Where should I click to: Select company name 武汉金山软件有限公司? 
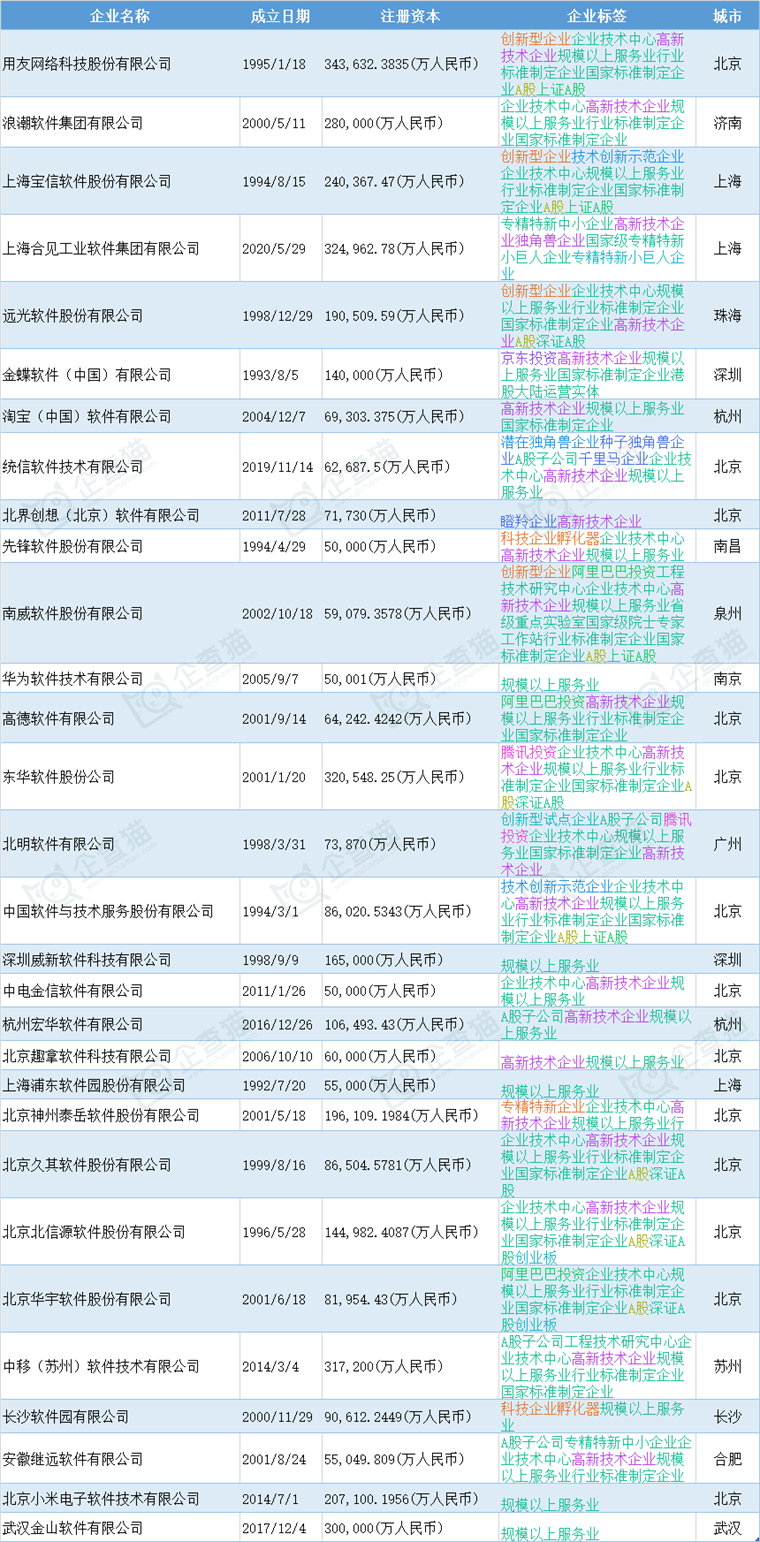coord(73,1528)
